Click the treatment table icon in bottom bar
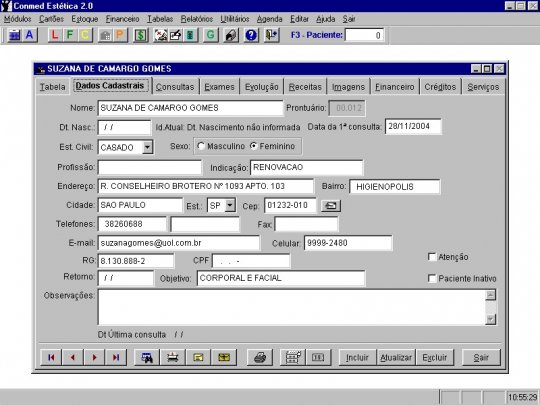 click(x=173, y=357)
